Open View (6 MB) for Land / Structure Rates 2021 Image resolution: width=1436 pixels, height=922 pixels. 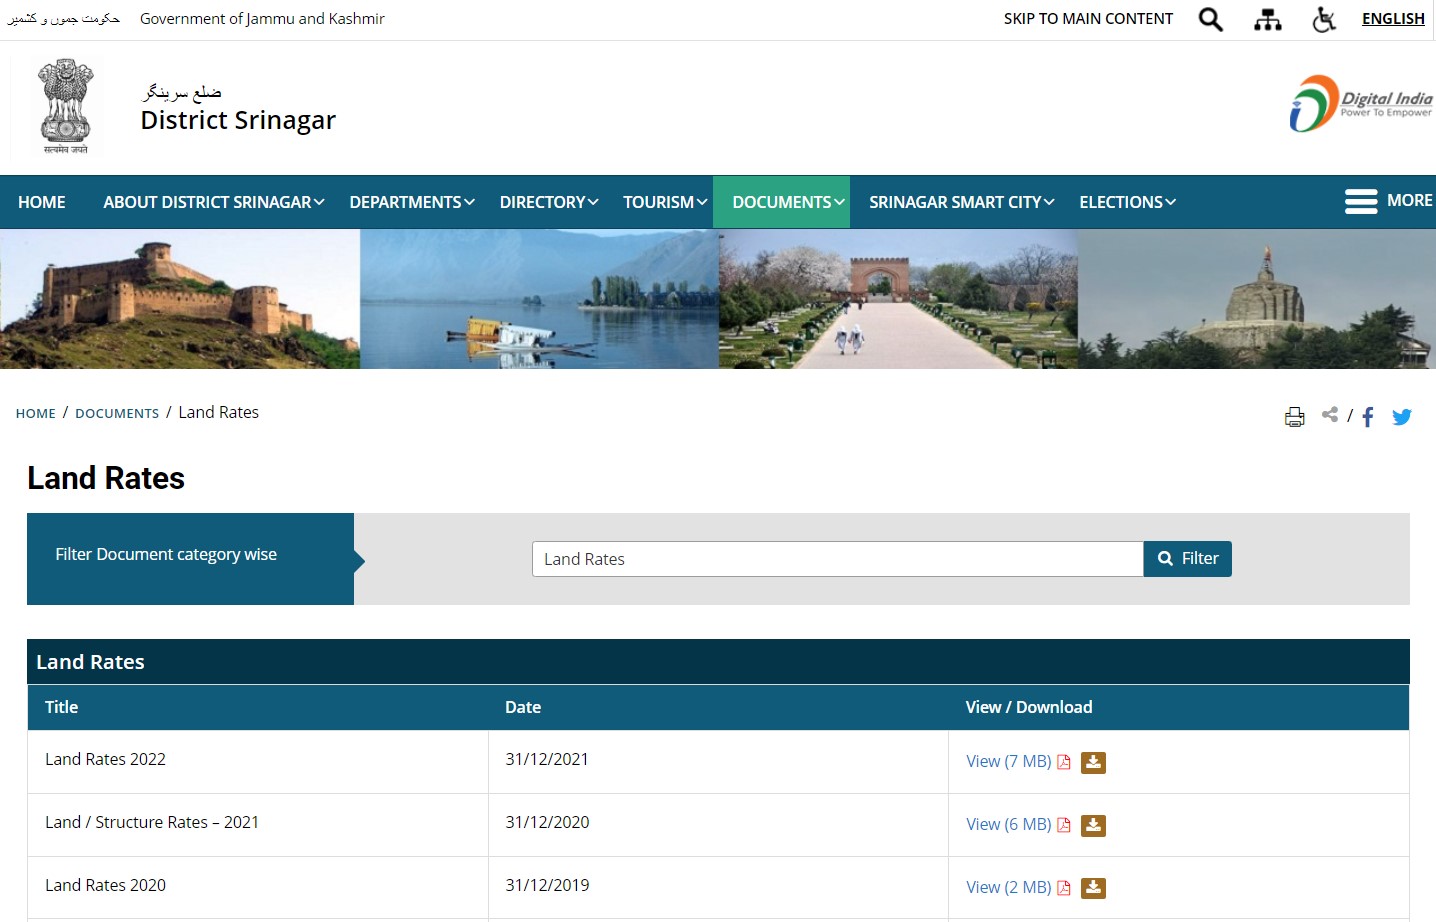1009,824
